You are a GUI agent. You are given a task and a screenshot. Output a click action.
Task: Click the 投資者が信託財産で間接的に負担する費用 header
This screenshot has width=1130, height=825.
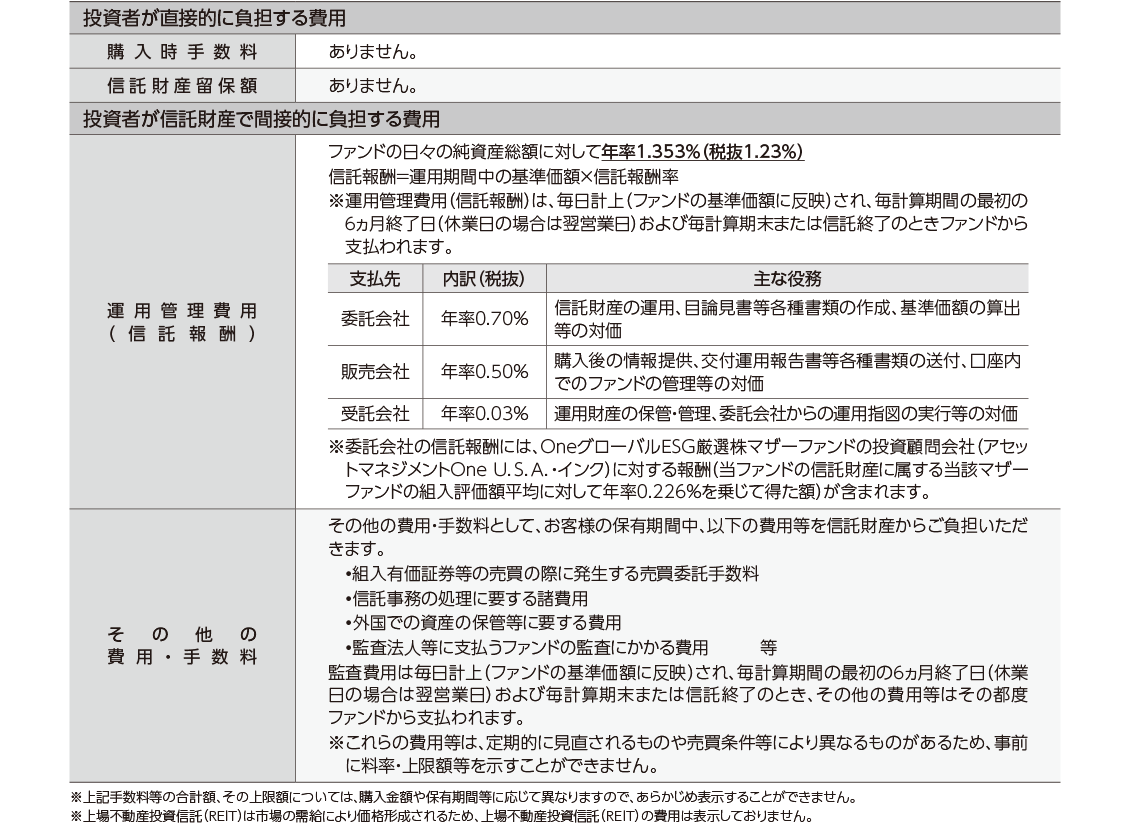point(260,119)
